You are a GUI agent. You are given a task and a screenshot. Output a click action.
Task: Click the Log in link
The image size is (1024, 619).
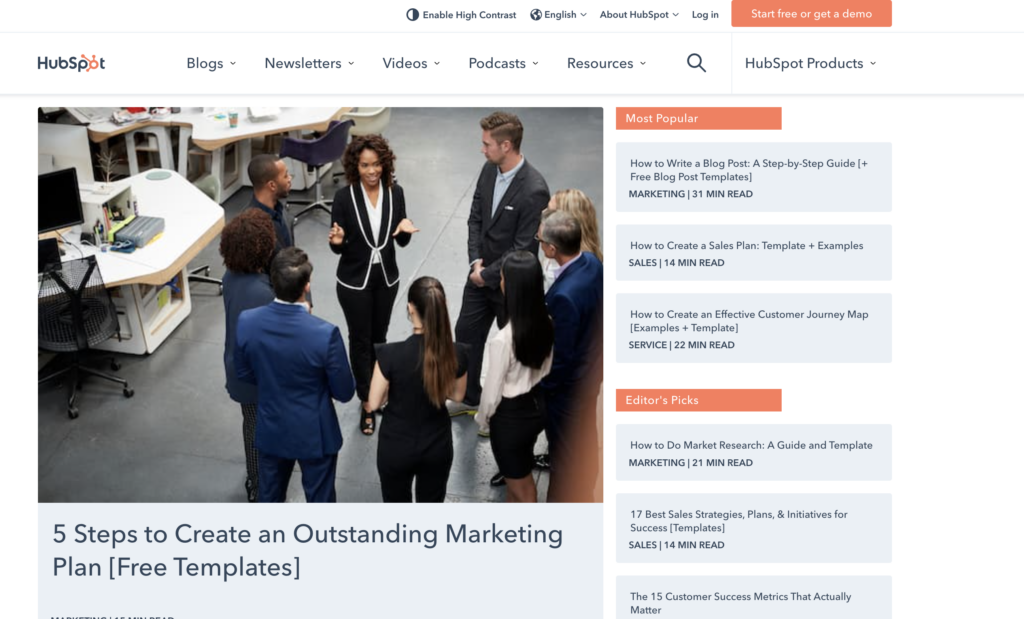click(x=705, y=14)
